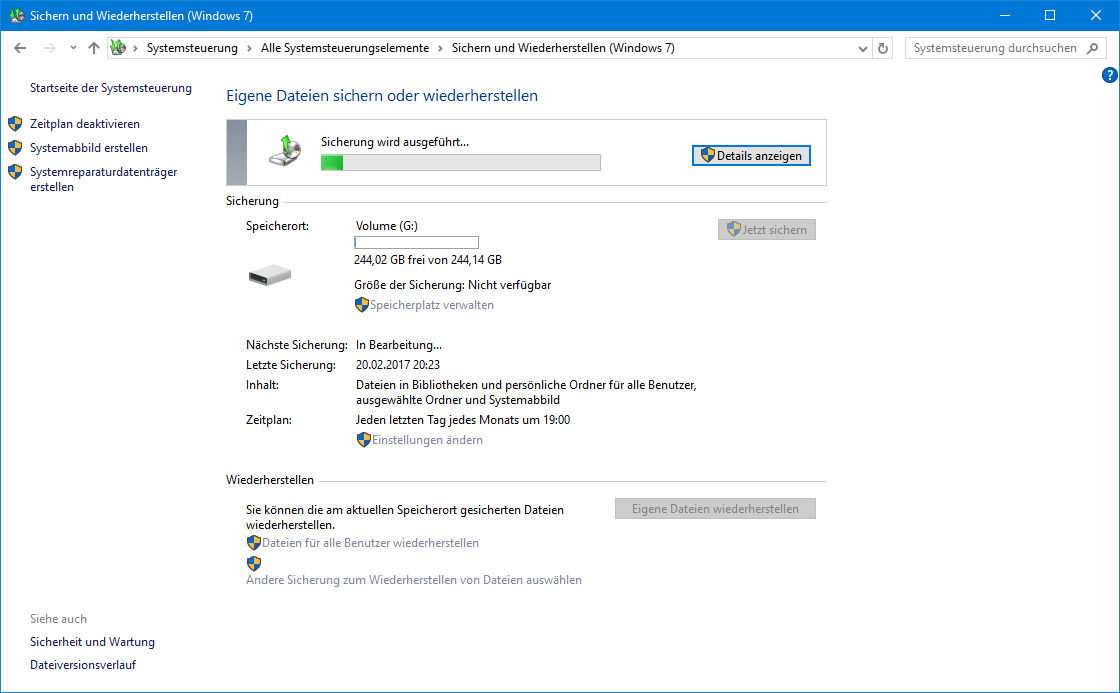Select Sichern und Wiederherstellen (Windows 7) breadcrumb

(563, 48)
